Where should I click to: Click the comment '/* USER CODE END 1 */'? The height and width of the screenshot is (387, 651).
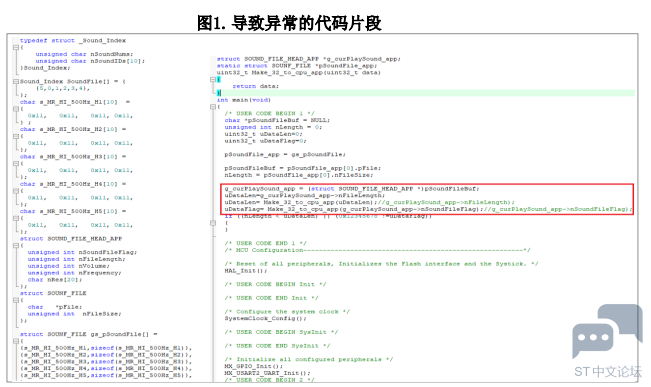(266, 243)
